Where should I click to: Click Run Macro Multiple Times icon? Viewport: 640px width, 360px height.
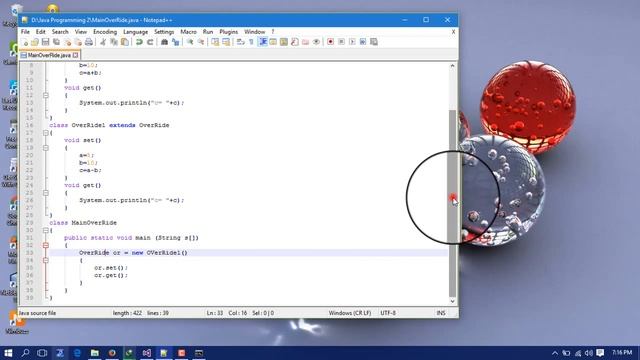362,42
